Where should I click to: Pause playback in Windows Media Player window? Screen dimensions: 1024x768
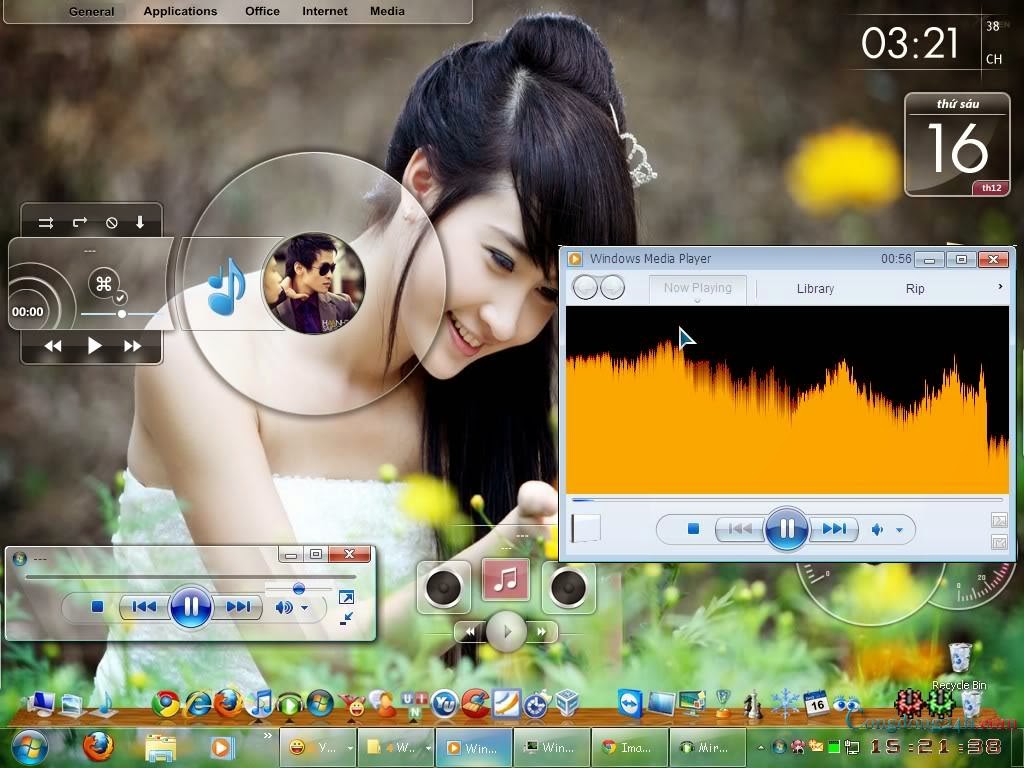click(x=786, y=528)
